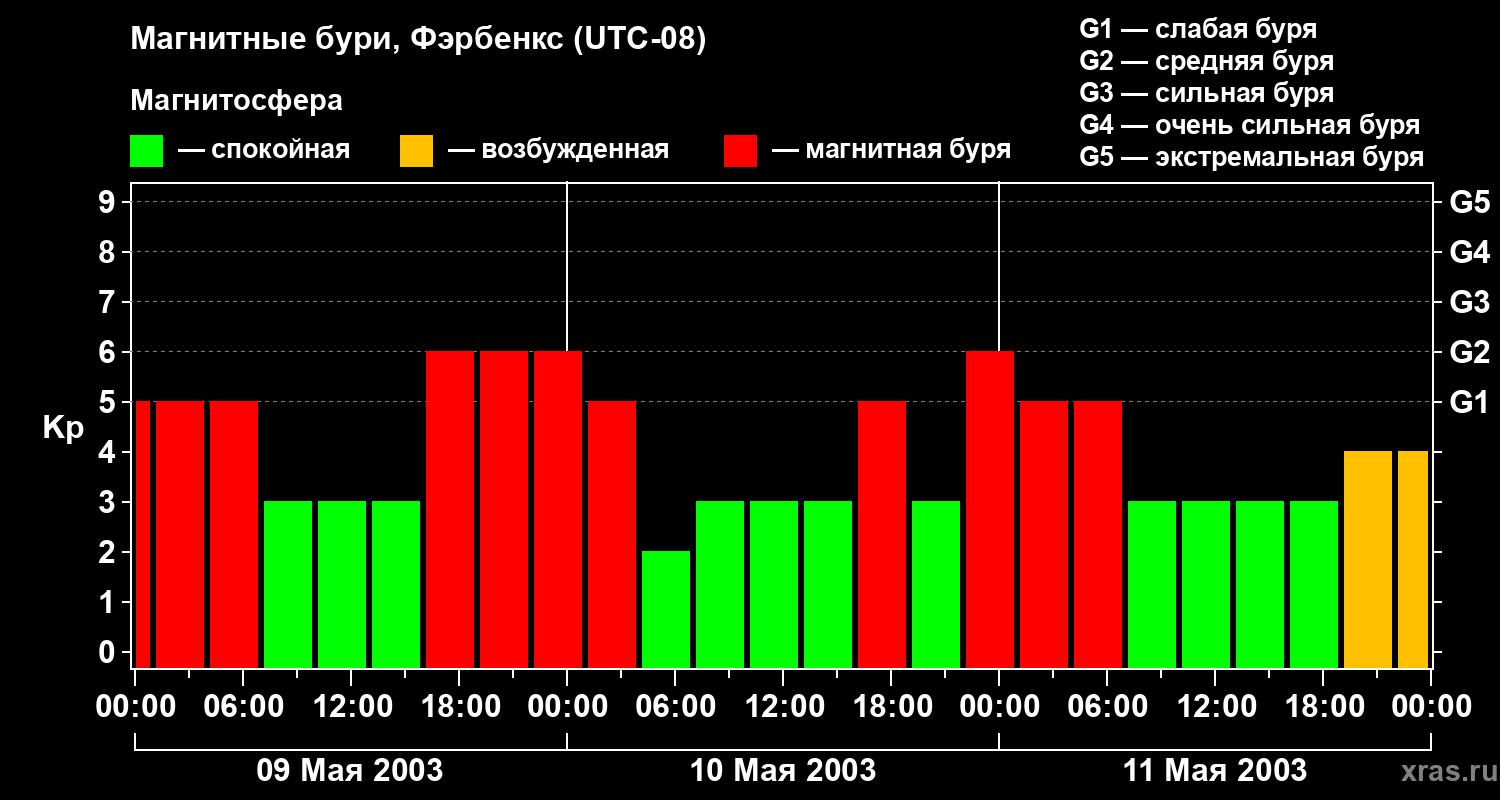Click the red Kp 6 bar crossing midnight into 10 Мая
Screen dimensions: 1500x800
click(x=558, y=509)
